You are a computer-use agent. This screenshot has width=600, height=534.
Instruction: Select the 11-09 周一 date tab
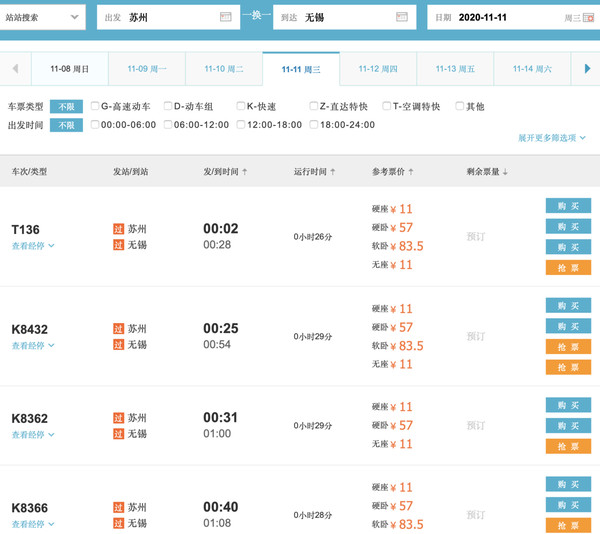pyautogui.click(x=147, y=69)
